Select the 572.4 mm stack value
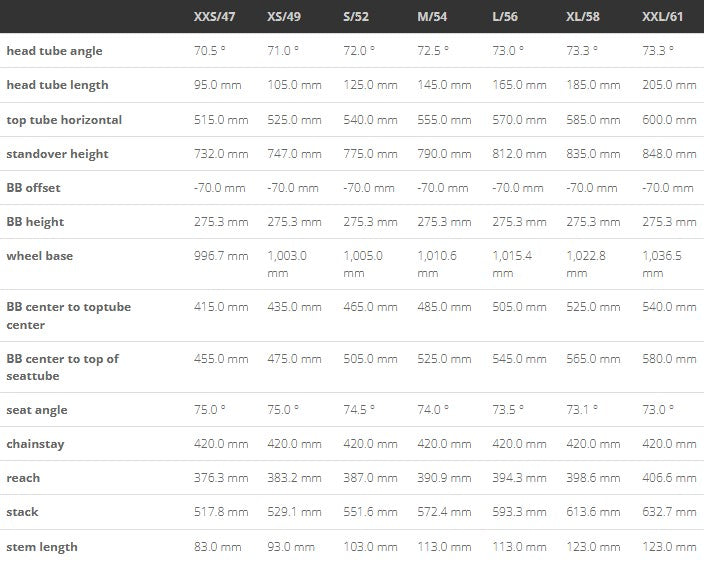Viewport: 704px width, 563px height. pos(444,512)
